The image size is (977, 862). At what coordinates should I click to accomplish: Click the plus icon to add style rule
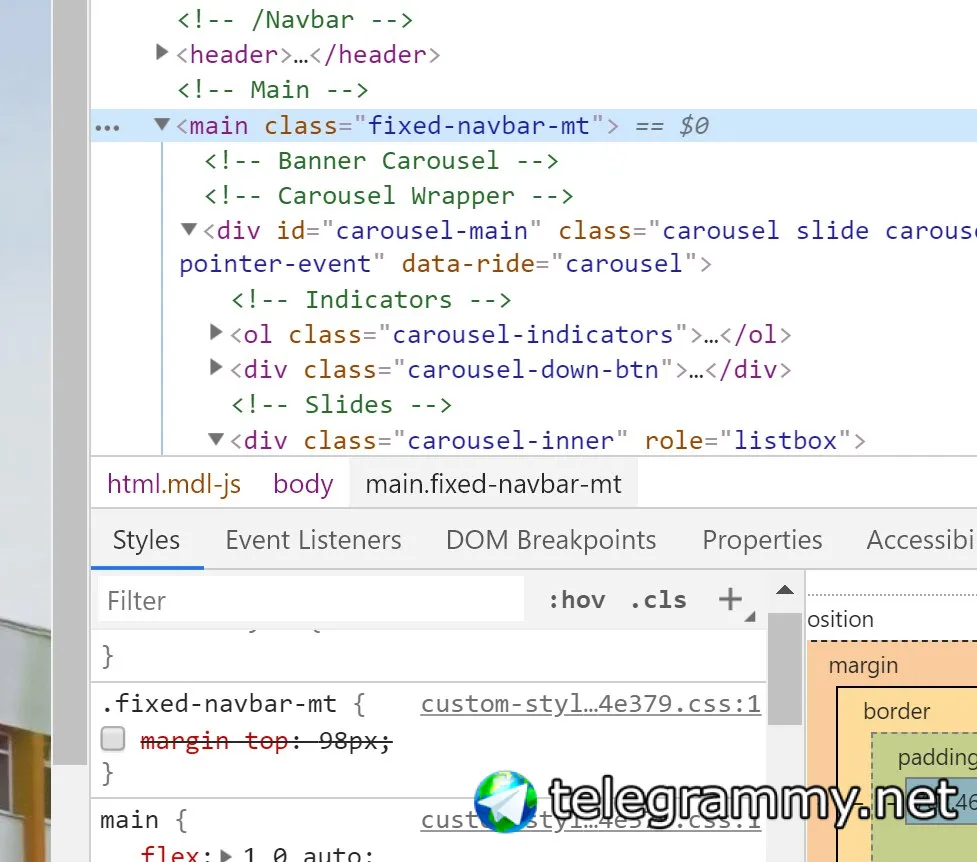click(x=730, y=599)
